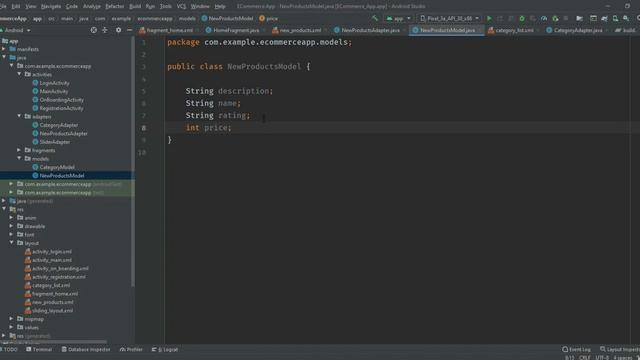The height and width of the screenshot is (360, 640).
Task: Click the Expand/Collapse All project tree icon
Action: (105, 30)
